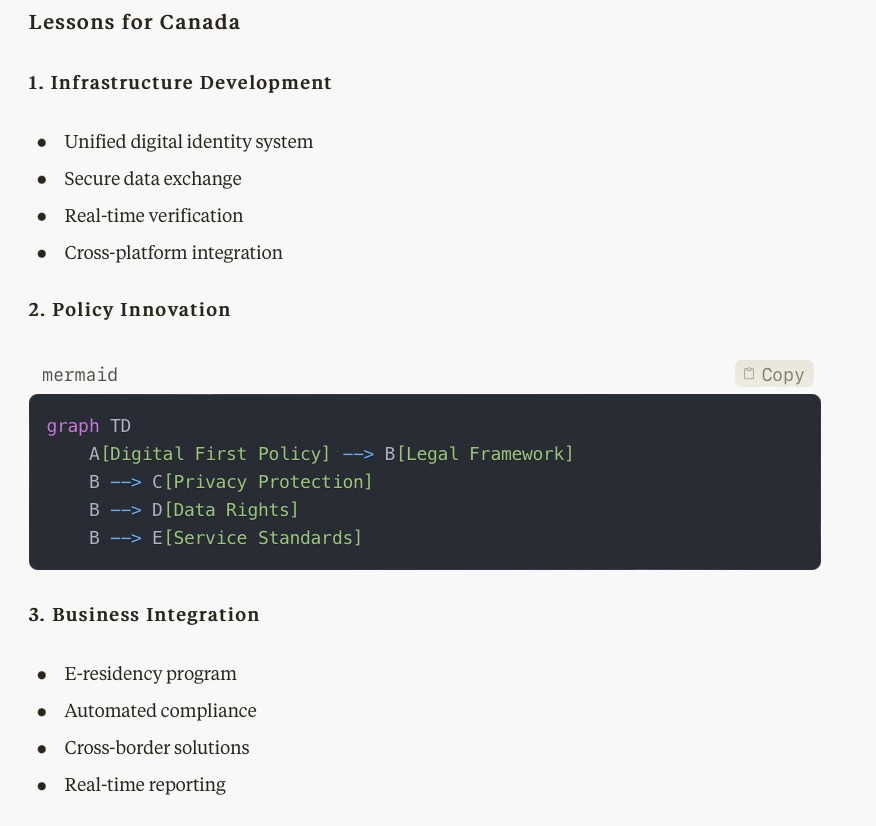Click Secure data exchange bullet text
The height and width of the screenshot is (826, 876).
[153, 179]
